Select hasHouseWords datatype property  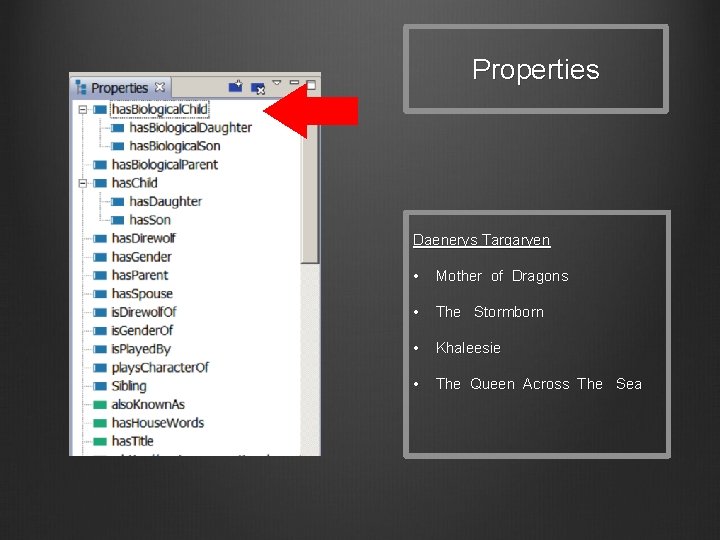click(x=158, y=423)
